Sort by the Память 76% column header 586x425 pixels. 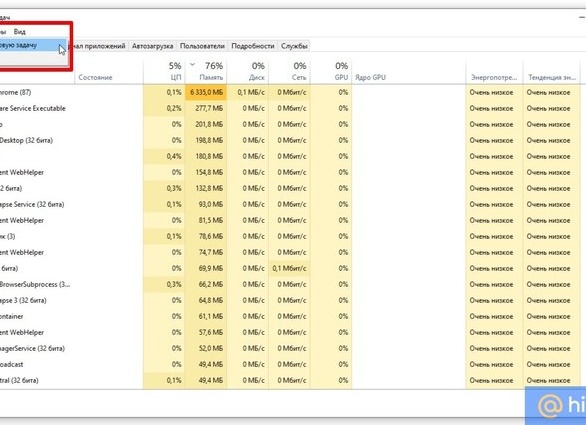tap(206, 71)
